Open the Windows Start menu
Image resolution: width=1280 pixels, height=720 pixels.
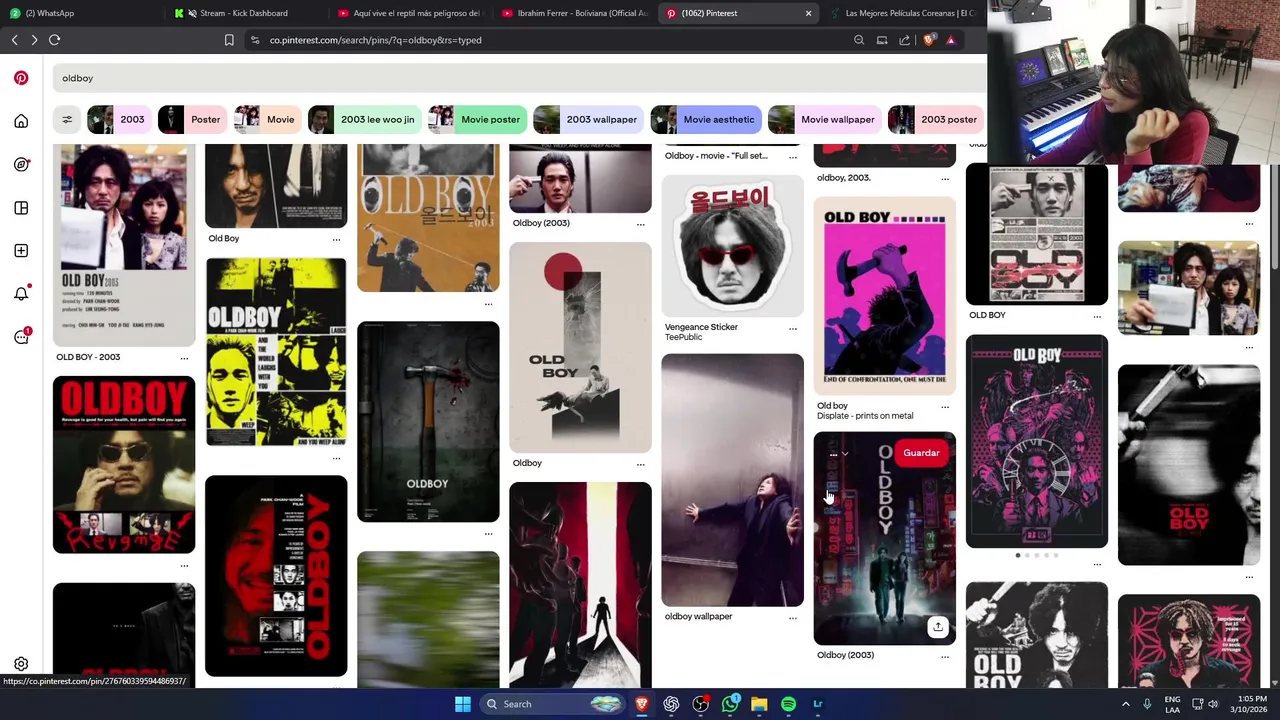click(463, 704)
